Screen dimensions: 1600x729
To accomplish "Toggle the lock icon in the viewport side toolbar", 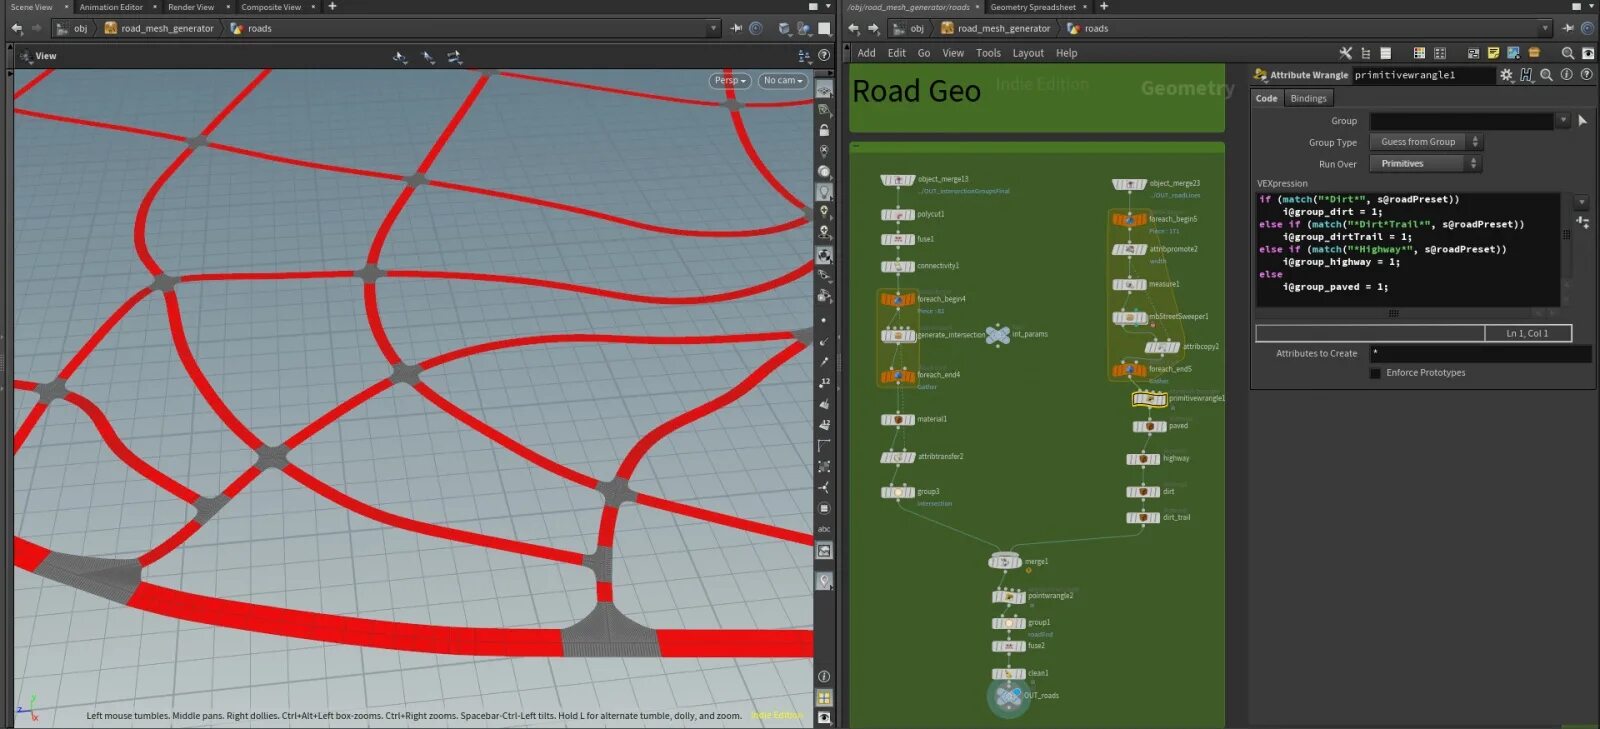I will coord(824,130).
